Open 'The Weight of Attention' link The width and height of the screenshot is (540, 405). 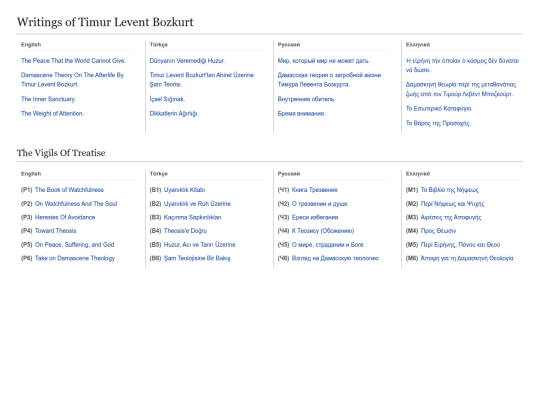(52, 114)
